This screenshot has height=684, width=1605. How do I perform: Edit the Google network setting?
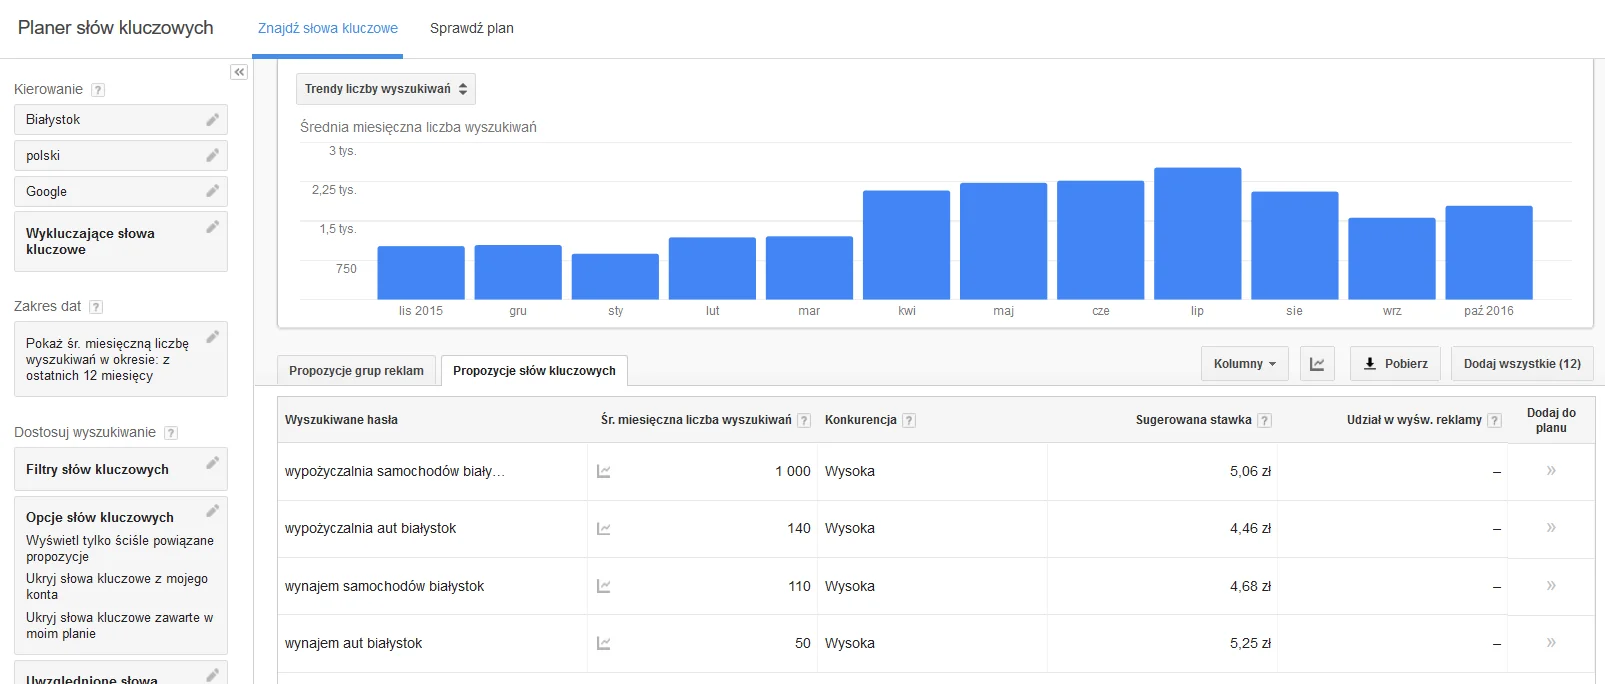coord(212,191)
